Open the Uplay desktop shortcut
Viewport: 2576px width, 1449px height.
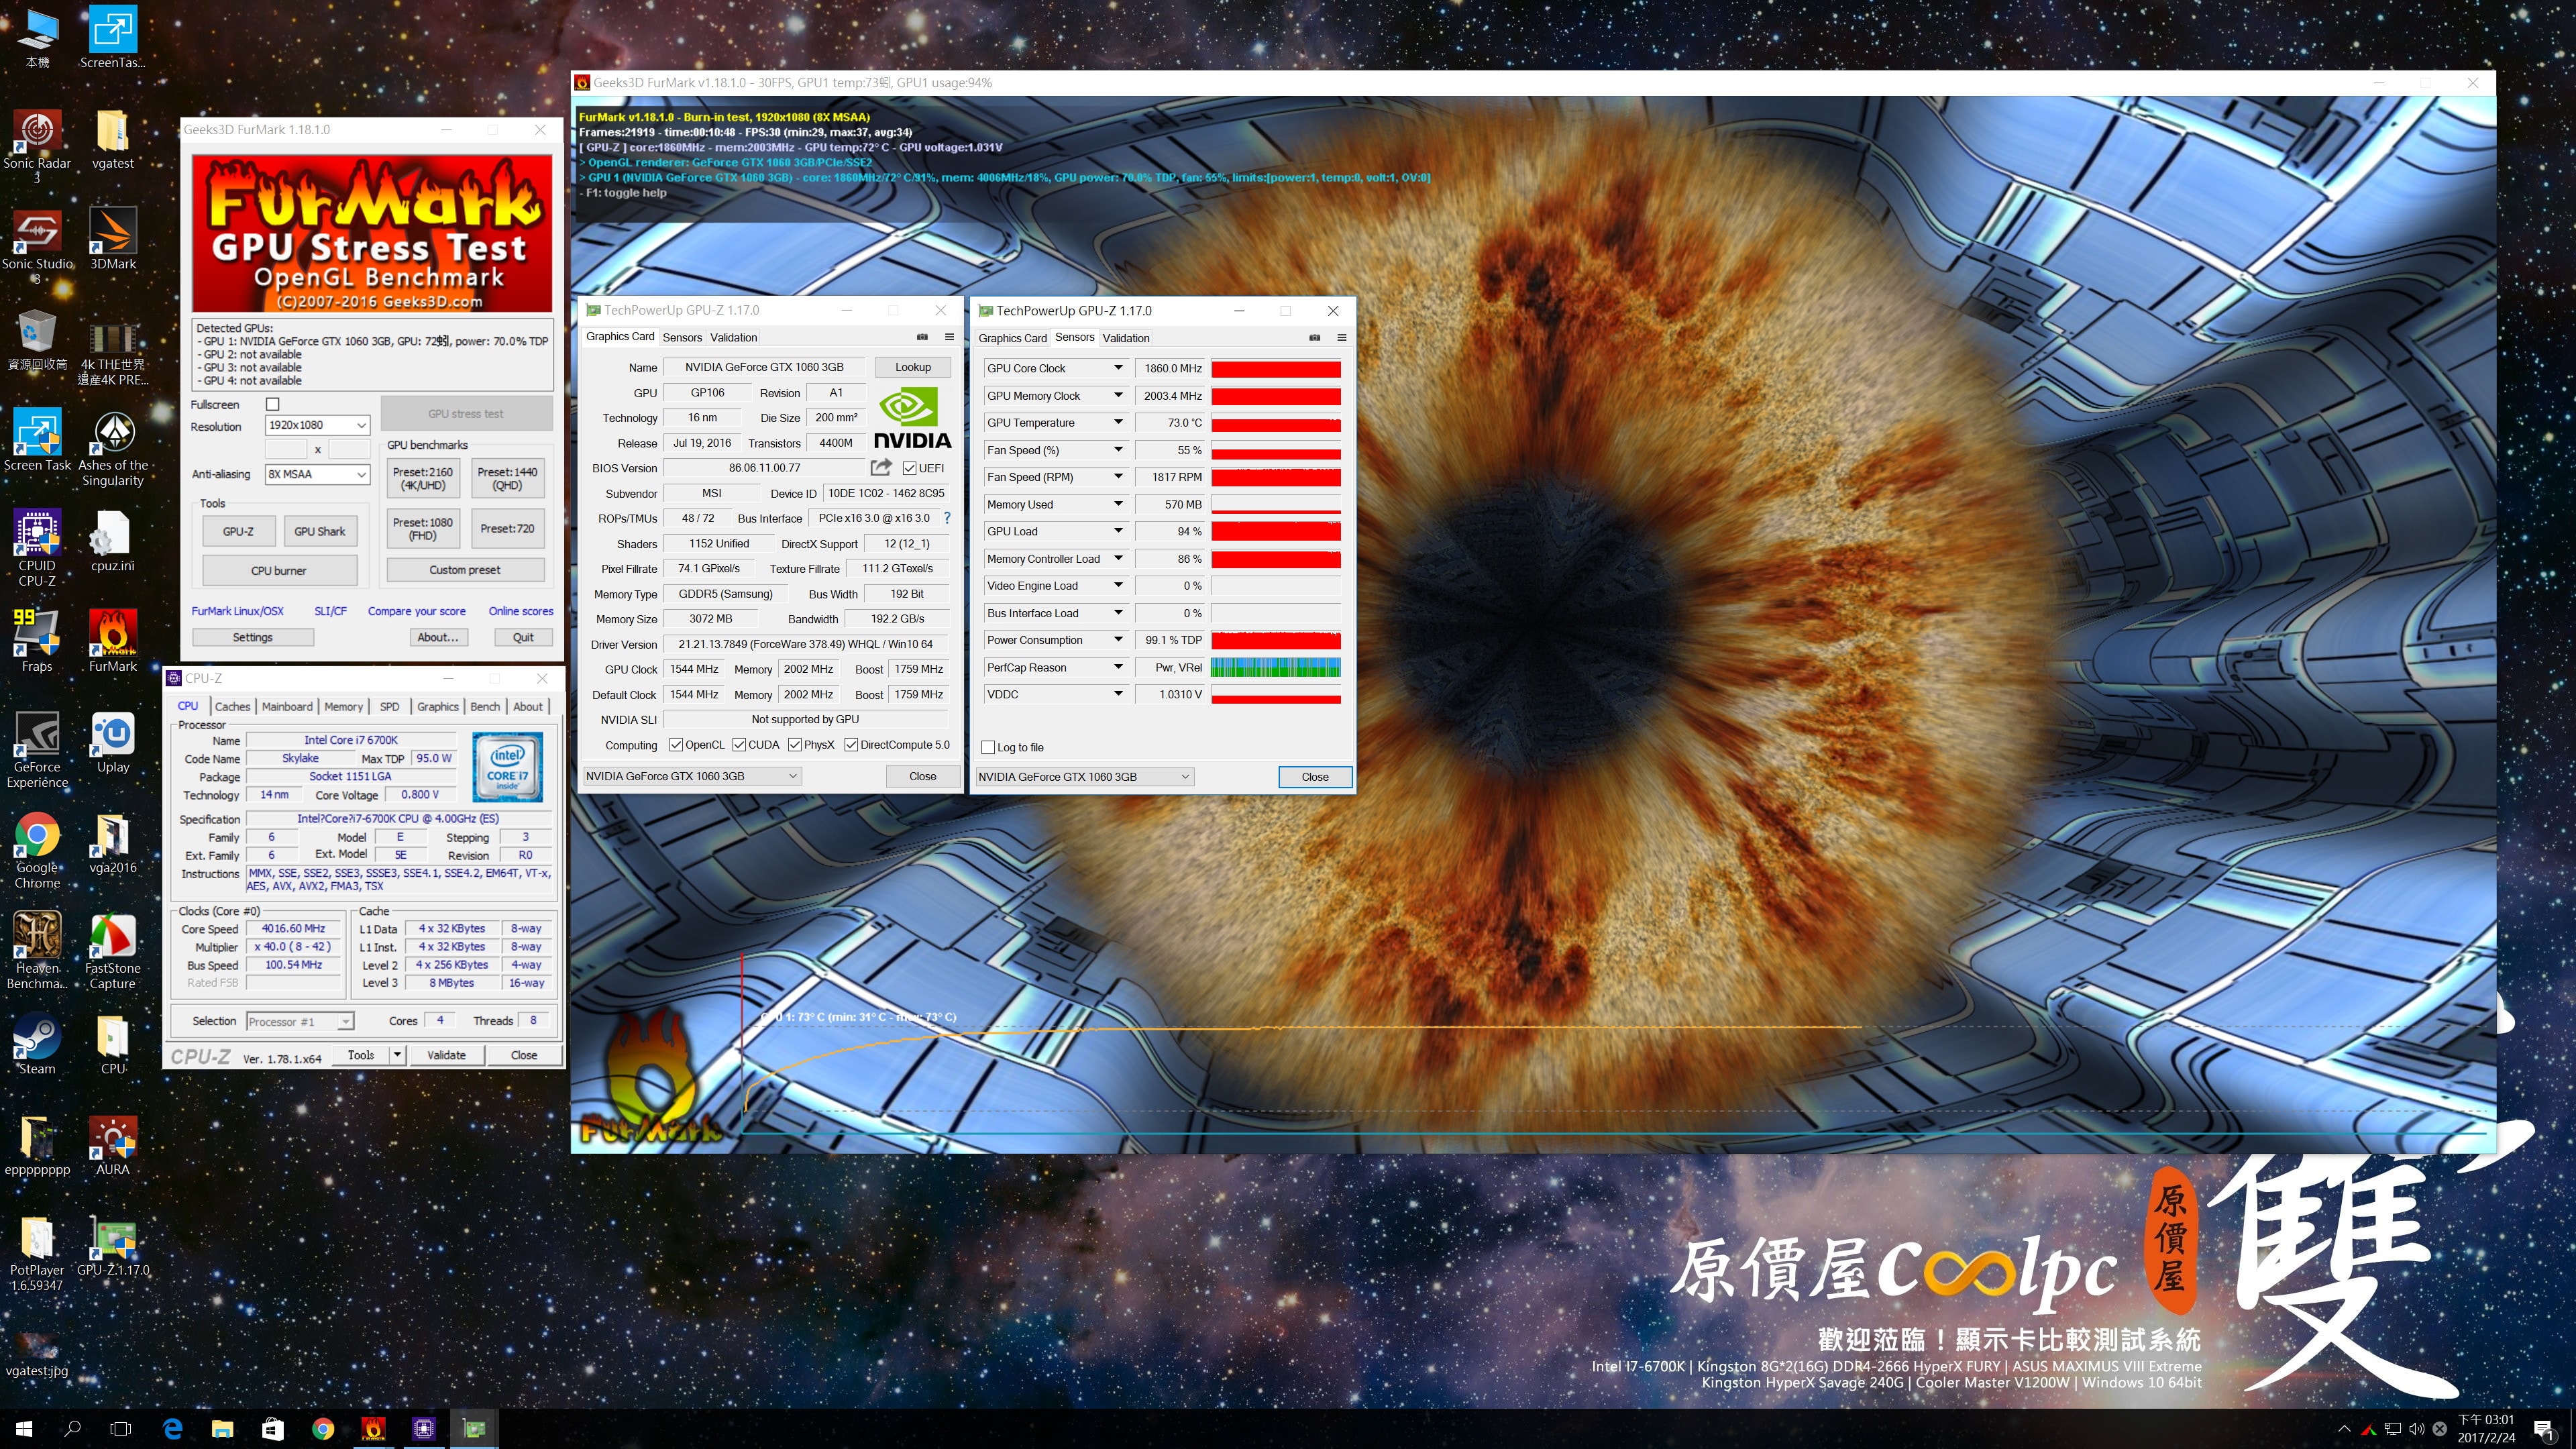[x=113, y=743]
